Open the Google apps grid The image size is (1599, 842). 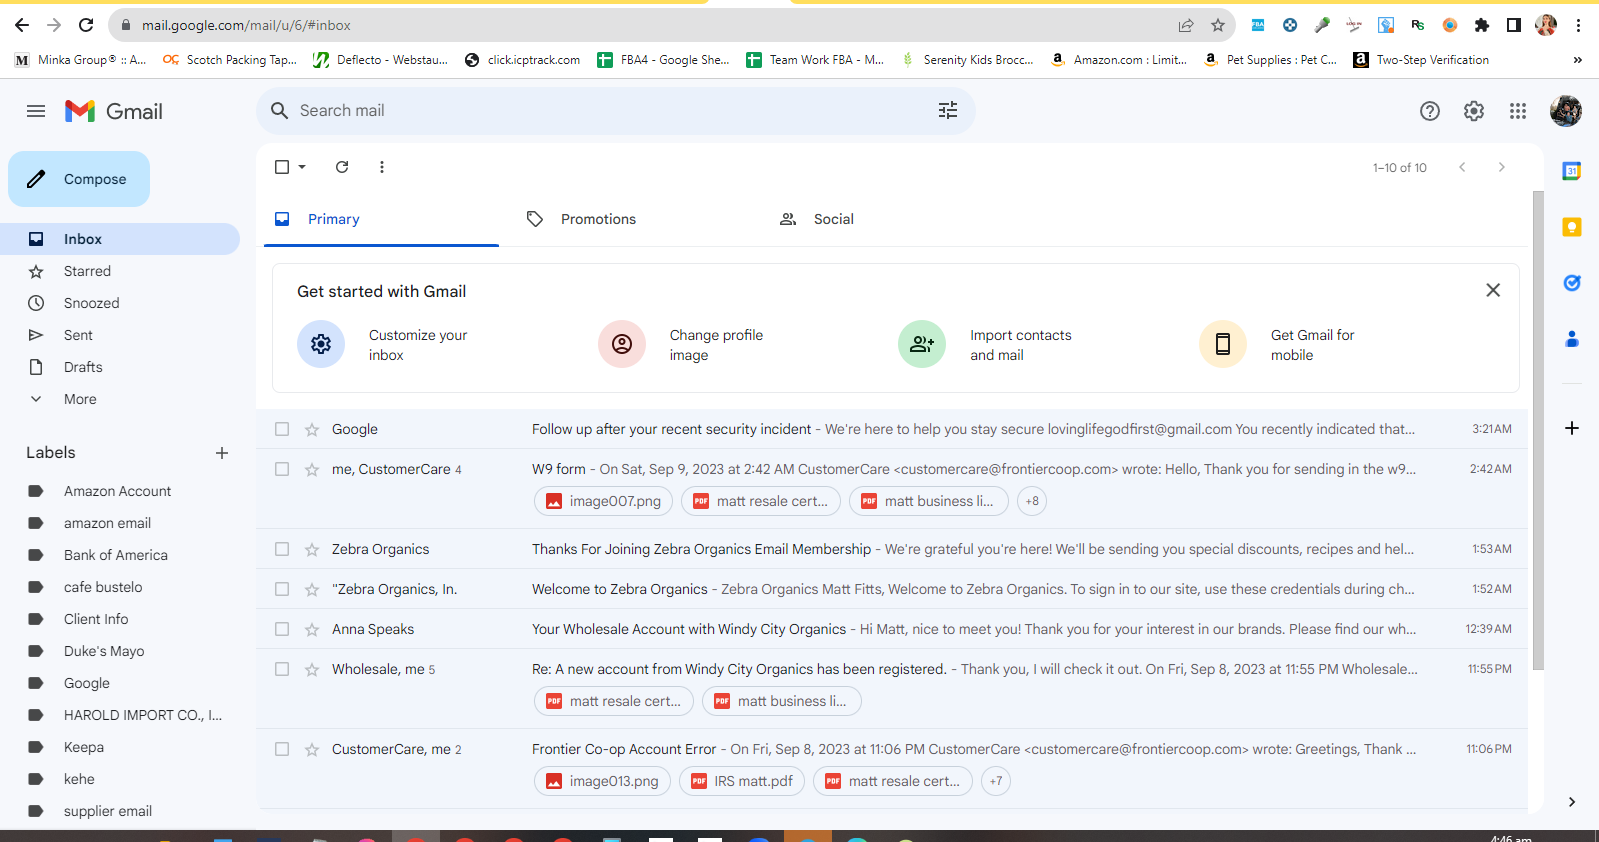1518,111
